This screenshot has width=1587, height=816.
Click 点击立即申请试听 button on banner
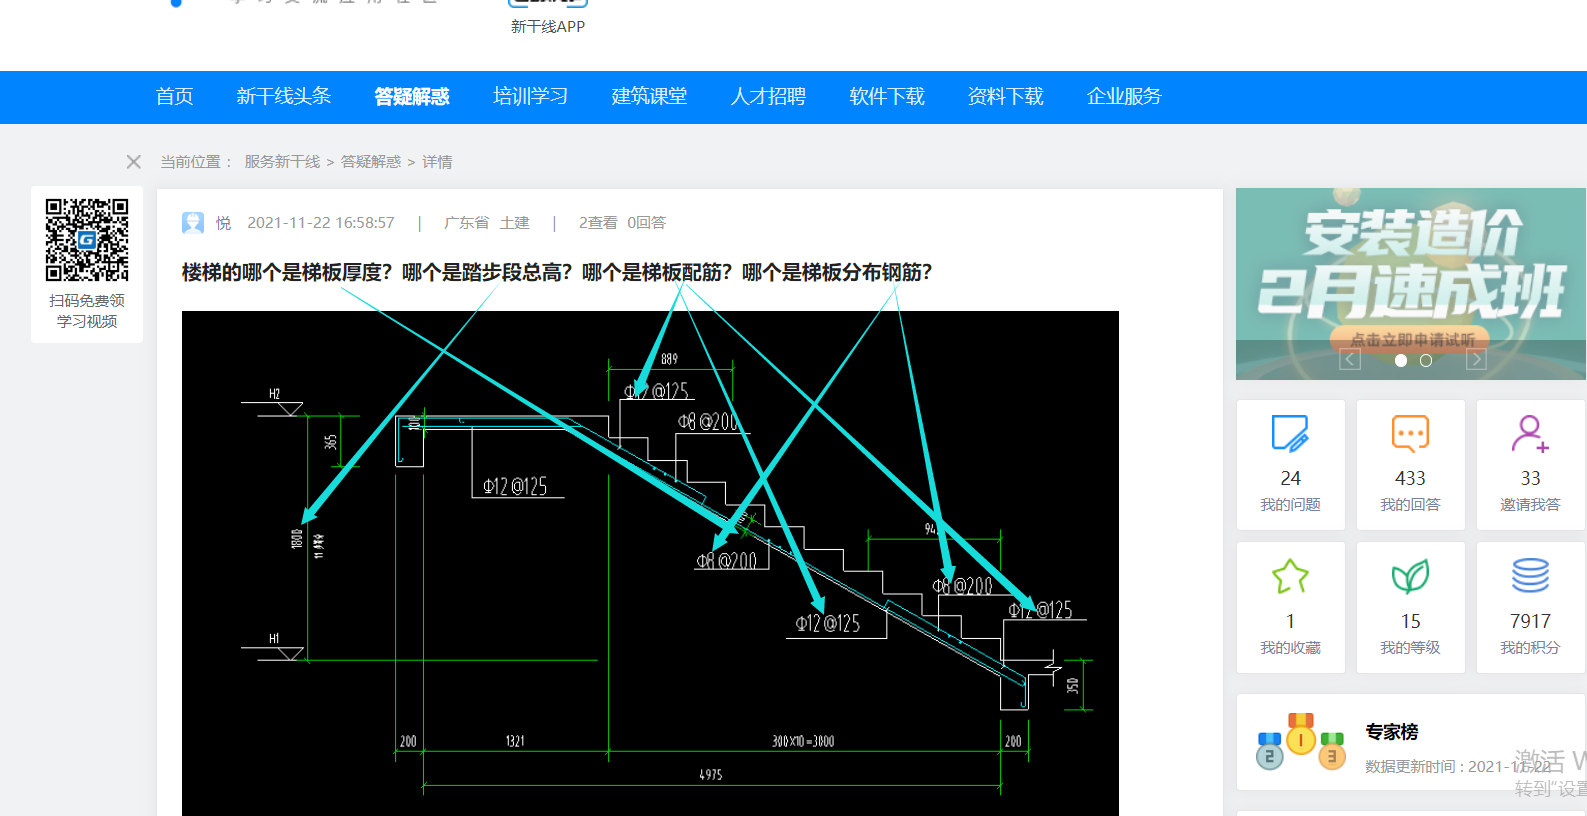1411,339
